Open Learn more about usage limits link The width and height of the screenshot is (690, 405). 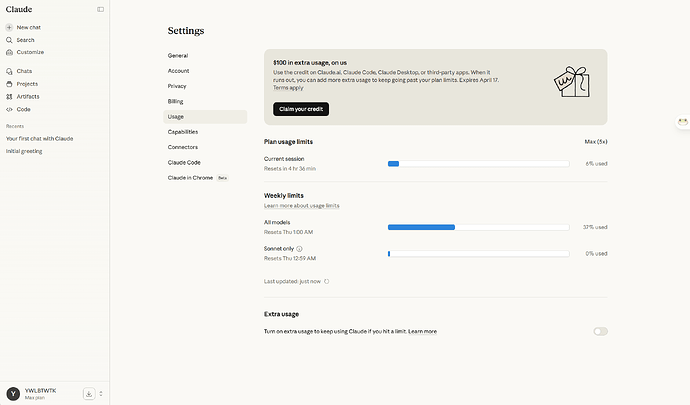click(x=301, y=206)
